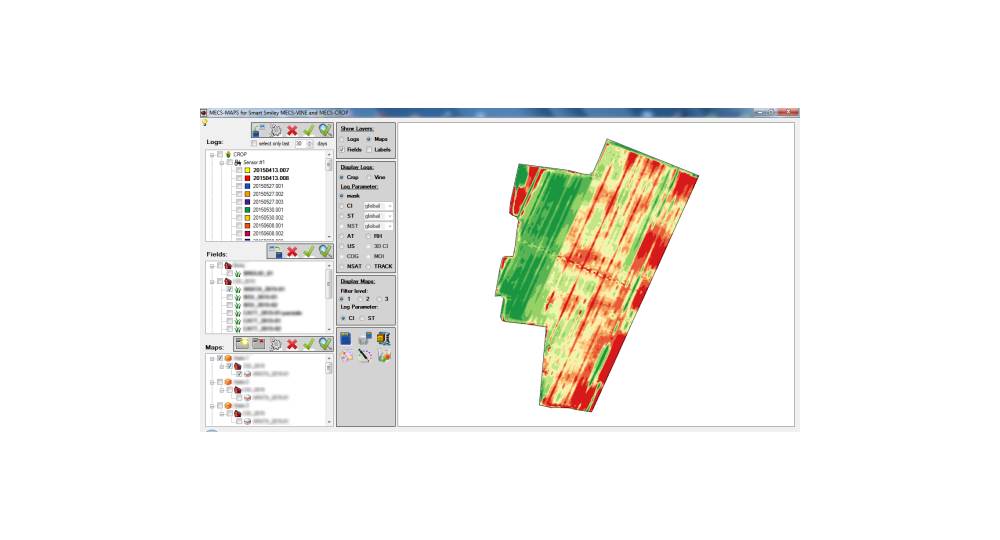Image resolution: width=1000 pixels, height=540 pixels.
Task: Open the global dropdown next to NST
Action: [x=378, y=226]
